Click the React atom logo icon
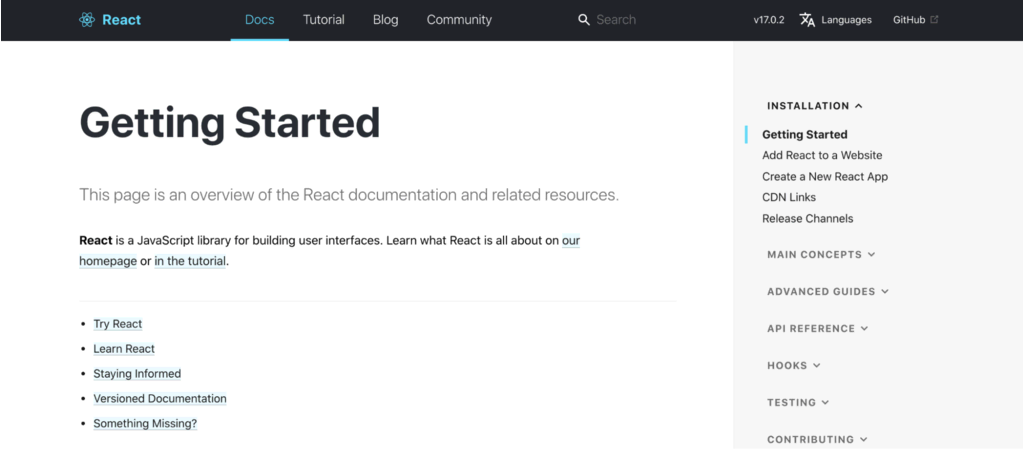This screenshot has height=453, width=1023. click(87, 20)
